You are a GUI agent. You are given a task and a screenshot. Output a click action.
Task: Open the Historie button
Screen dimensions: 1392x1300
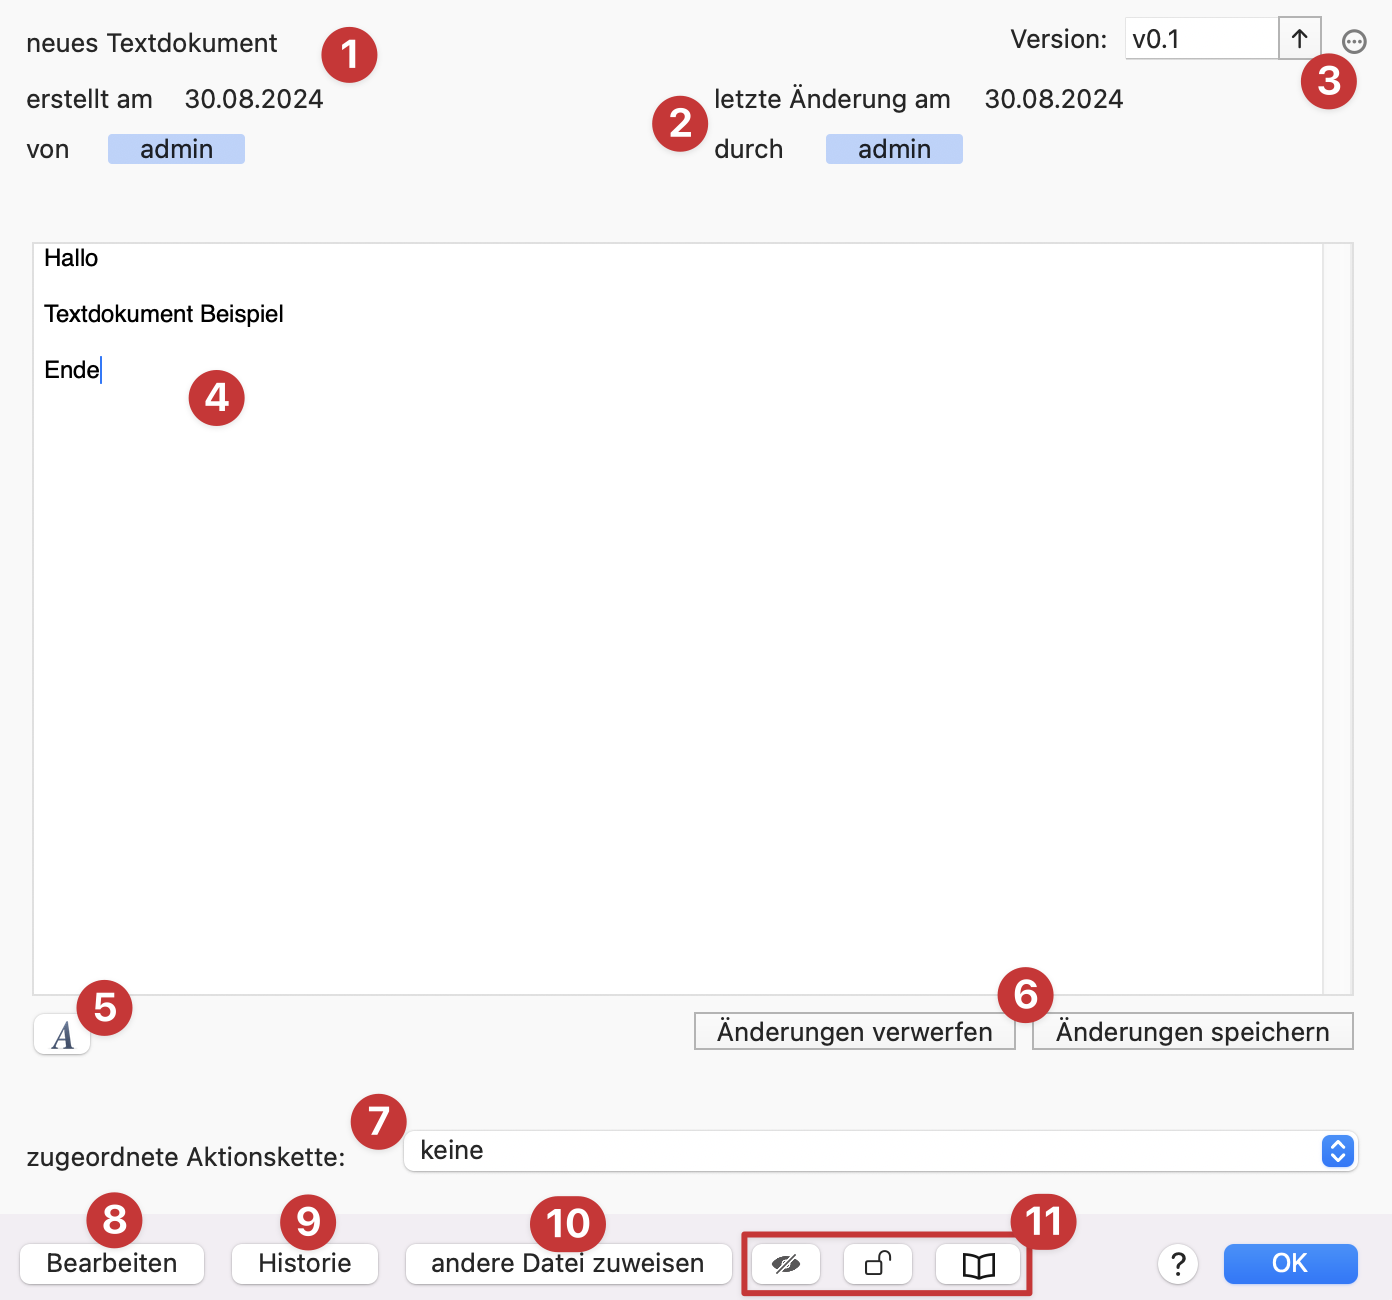click(x=305, y=1264)
